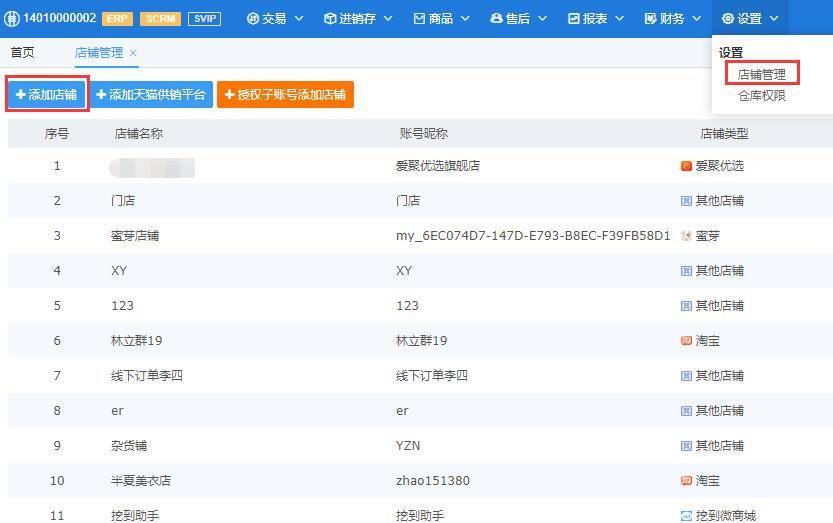Select 仓库权限 in the settings menu
Image resolution: width=833 pixels, height=523 pixels.
click(x=762, y=96)
